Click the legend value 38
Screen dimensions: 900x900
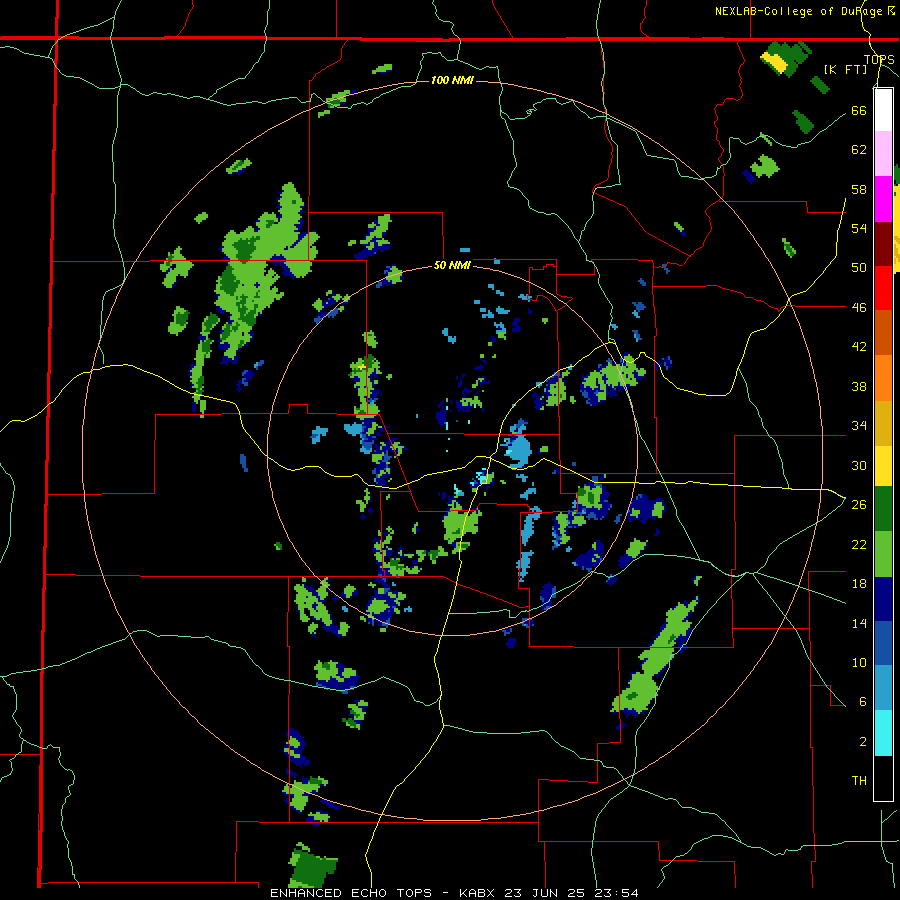click(859, 386)
